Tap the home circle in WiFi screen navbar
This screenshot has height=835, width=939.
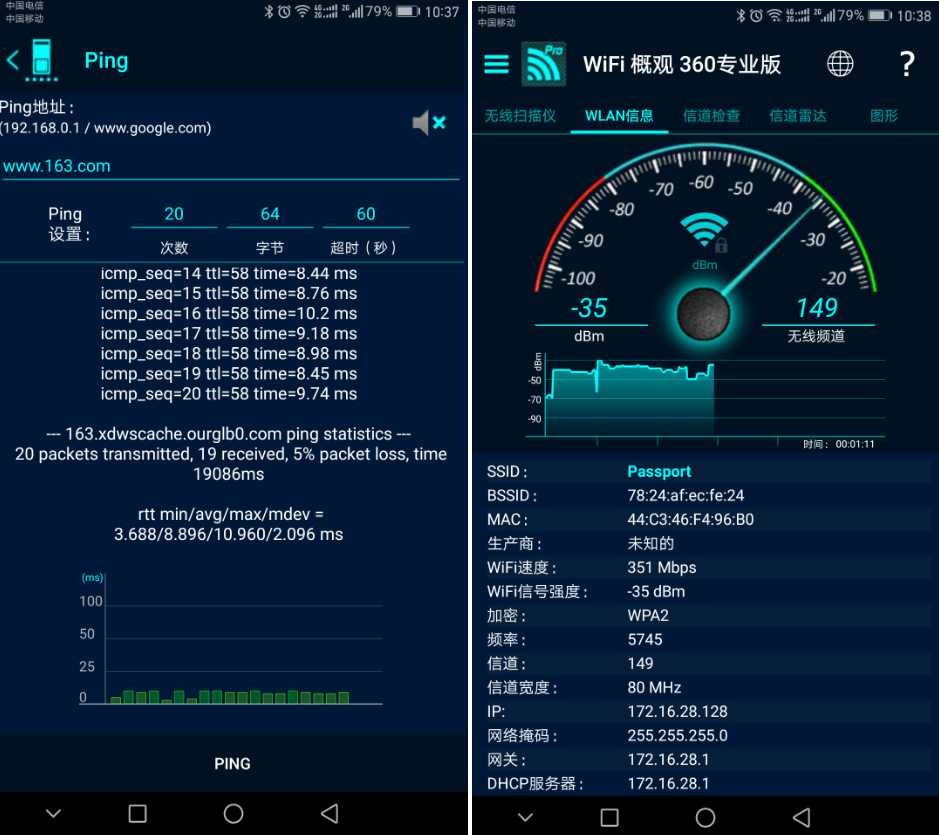point(705,818)
